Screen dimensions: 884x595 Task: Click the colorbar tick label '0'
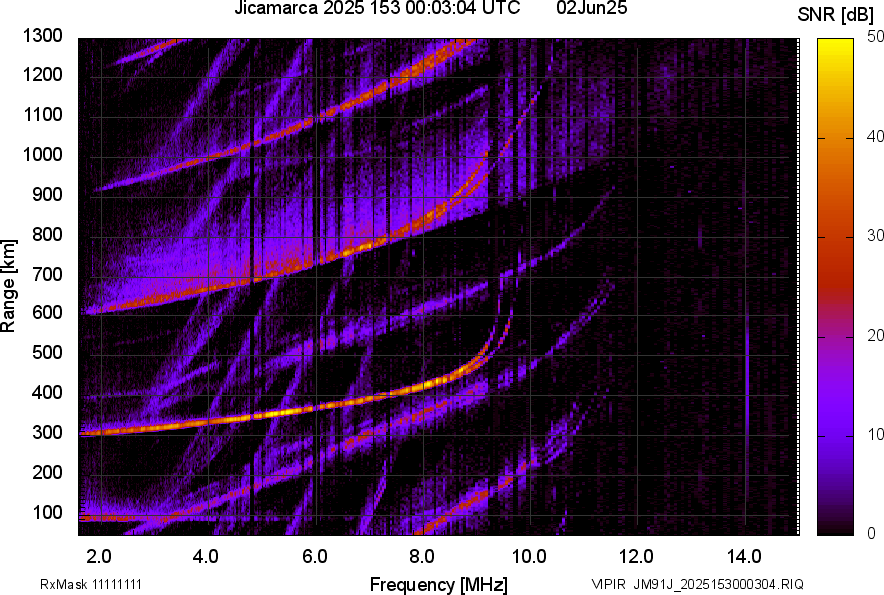(x=872, y=533)
